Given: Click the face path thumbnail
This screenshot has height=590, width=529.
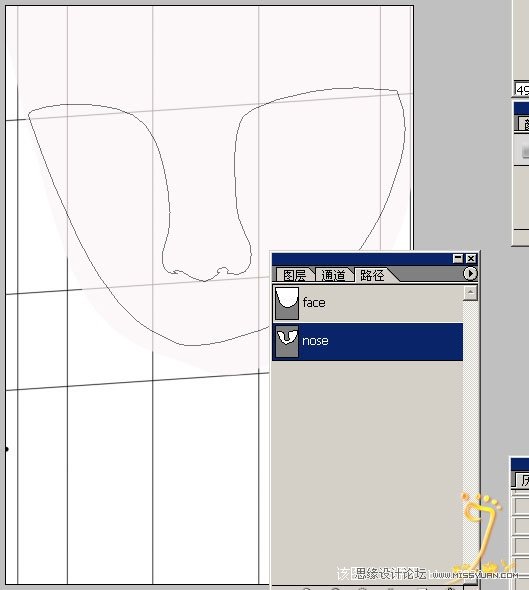Looking at the screenshot, I should [x=287, y=303].
